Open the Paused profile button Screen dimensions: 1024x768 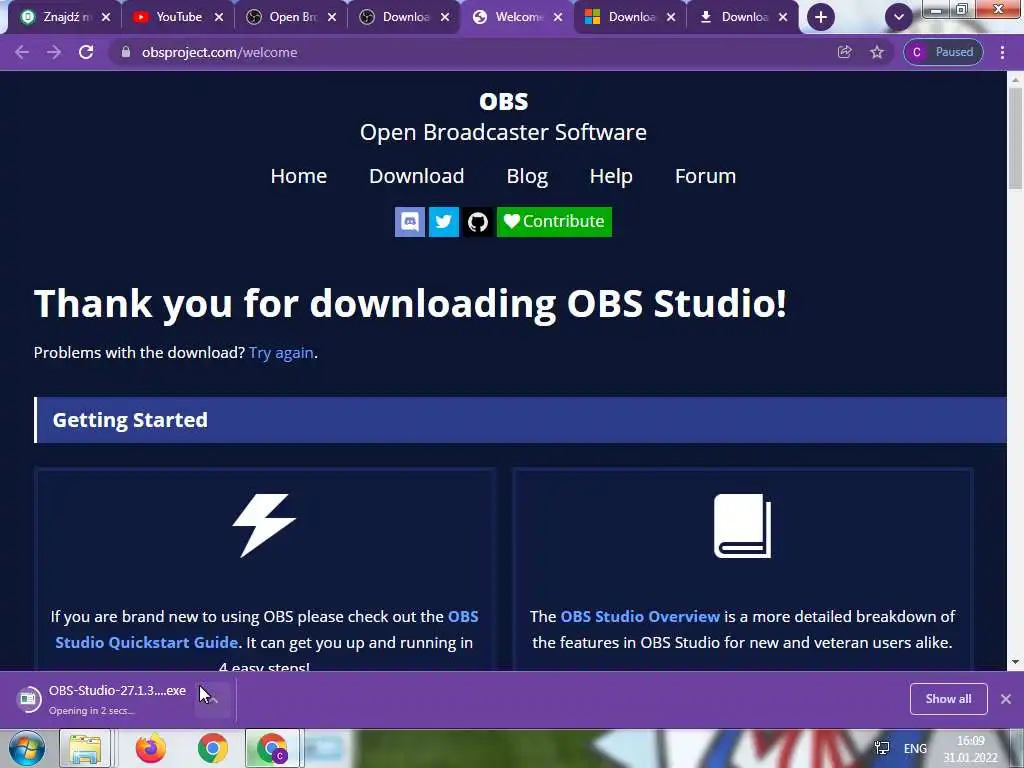tap(942, 52)
